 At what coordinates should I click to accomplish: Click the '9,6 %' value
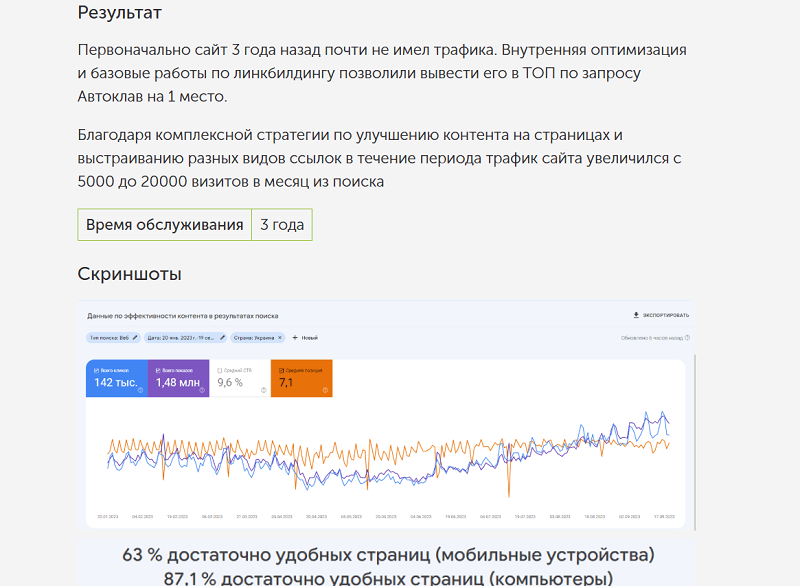230,383
